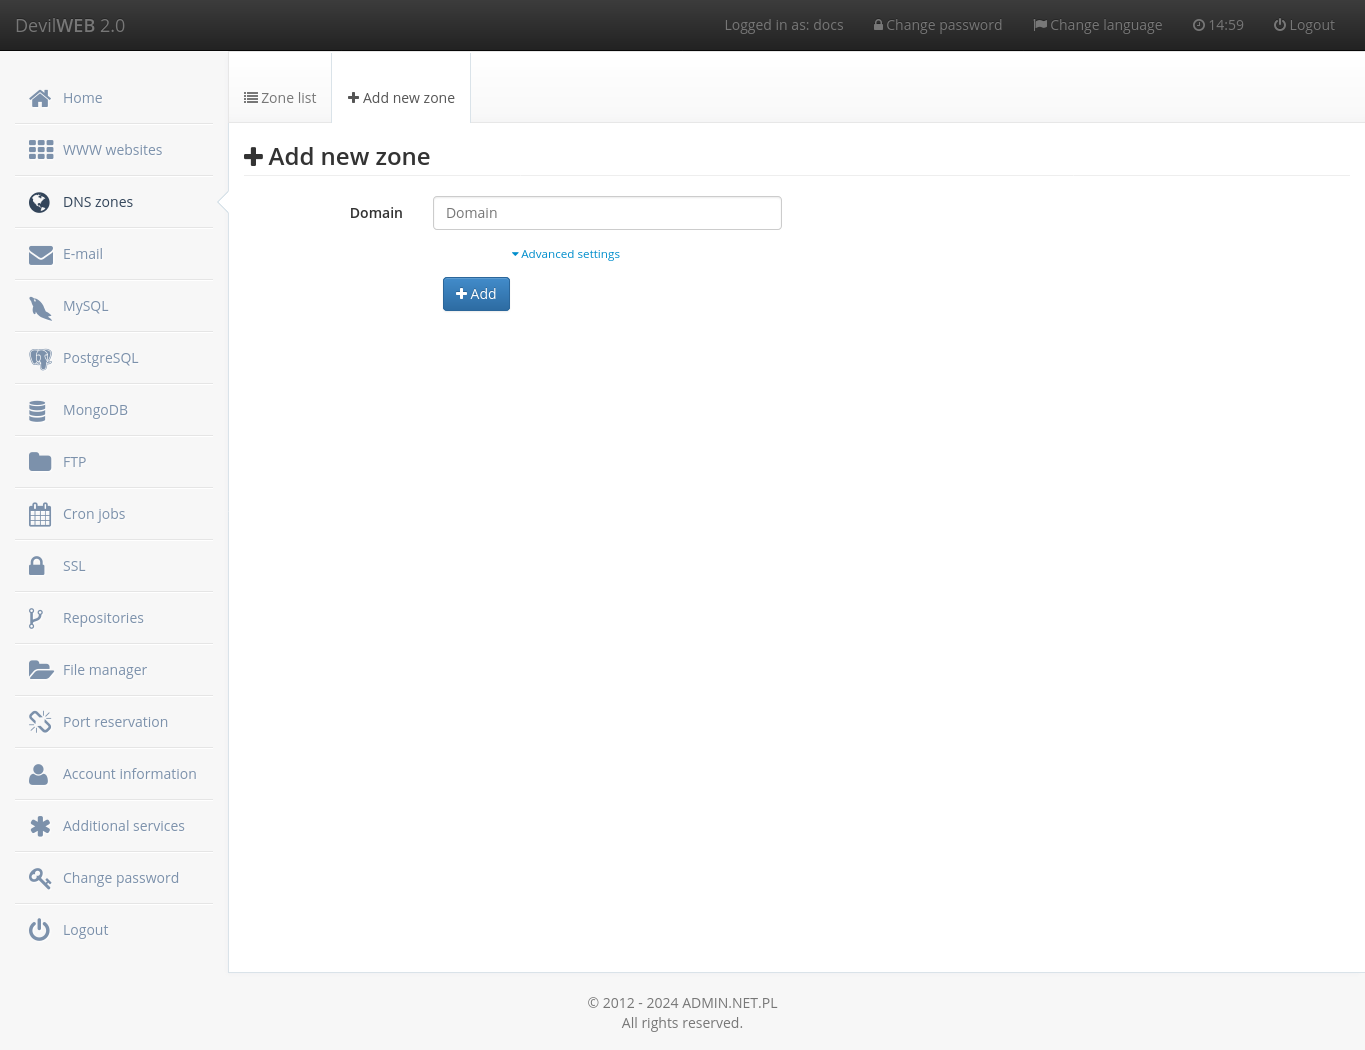Select the MySQL dolphin icon
Image resolution: width=1365 pixels, height=1050 pixels.
(40, 306)
